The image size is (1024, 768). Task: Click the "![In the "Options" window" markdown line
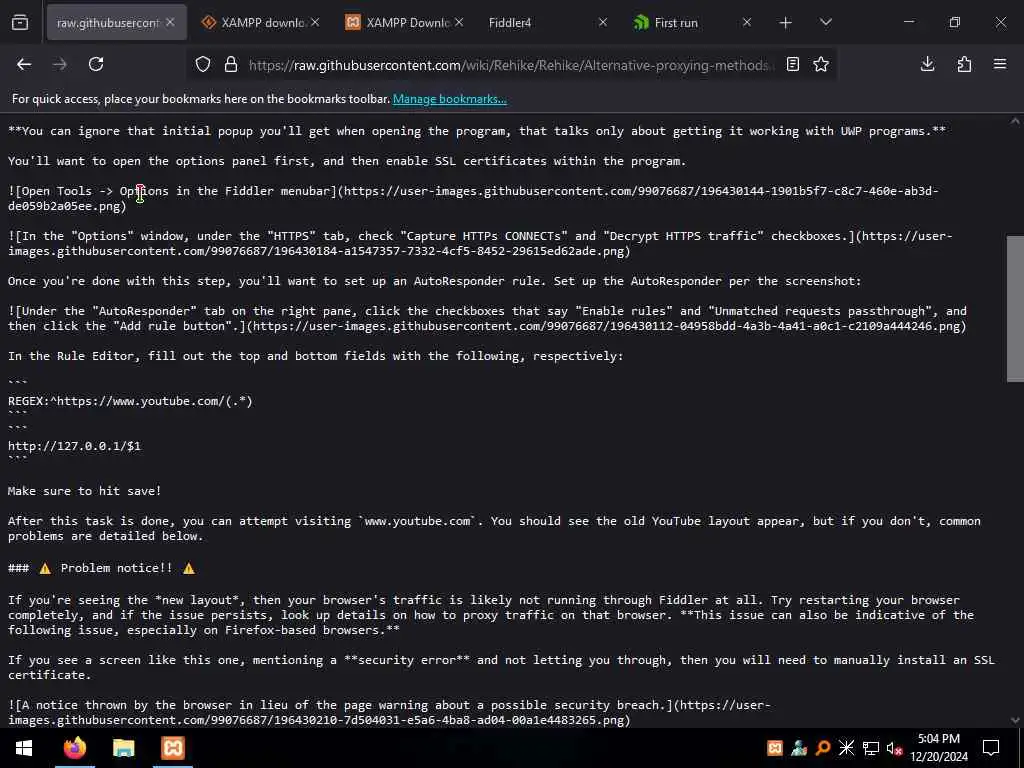pyautogui.click(x=480, y=244)
